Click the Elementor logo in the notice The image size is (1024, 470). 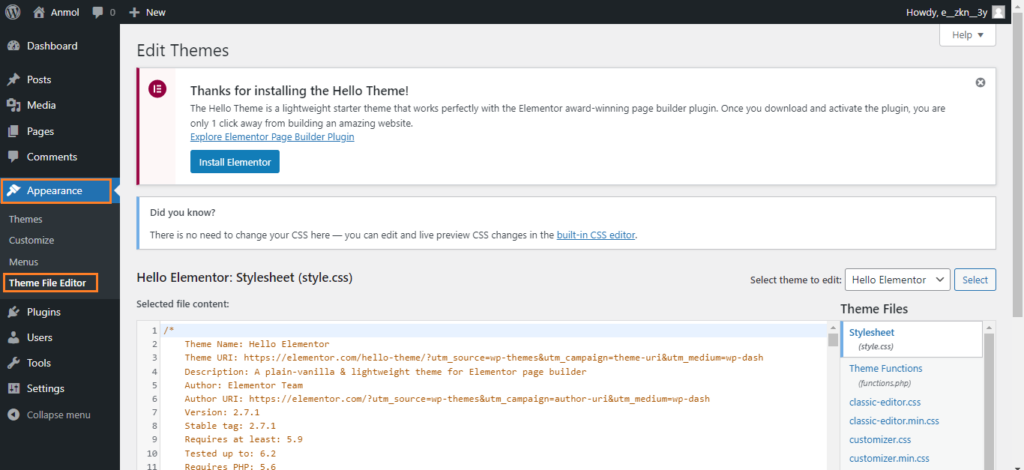pos(157,89)
